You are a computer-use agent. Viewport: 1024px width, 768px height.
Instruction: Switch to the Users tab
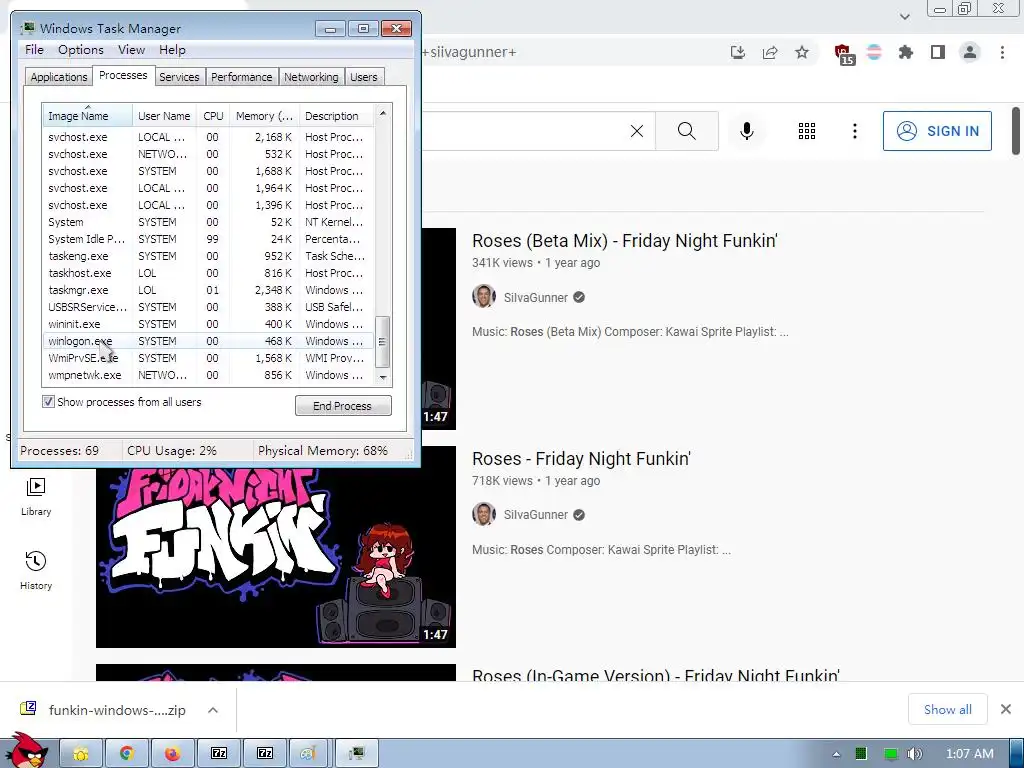pyautogui.click(x=363, y=77)
